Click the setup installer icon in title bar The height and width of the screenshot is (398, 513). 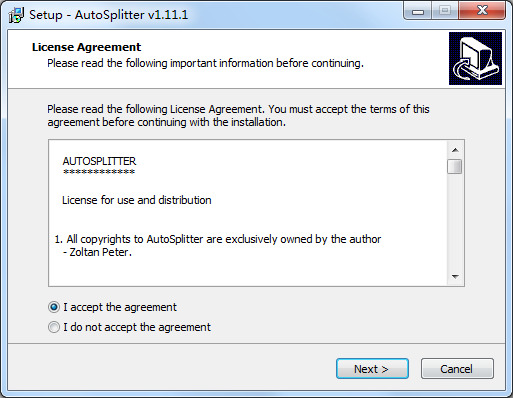pyautogui.click(x=16, y=15)
